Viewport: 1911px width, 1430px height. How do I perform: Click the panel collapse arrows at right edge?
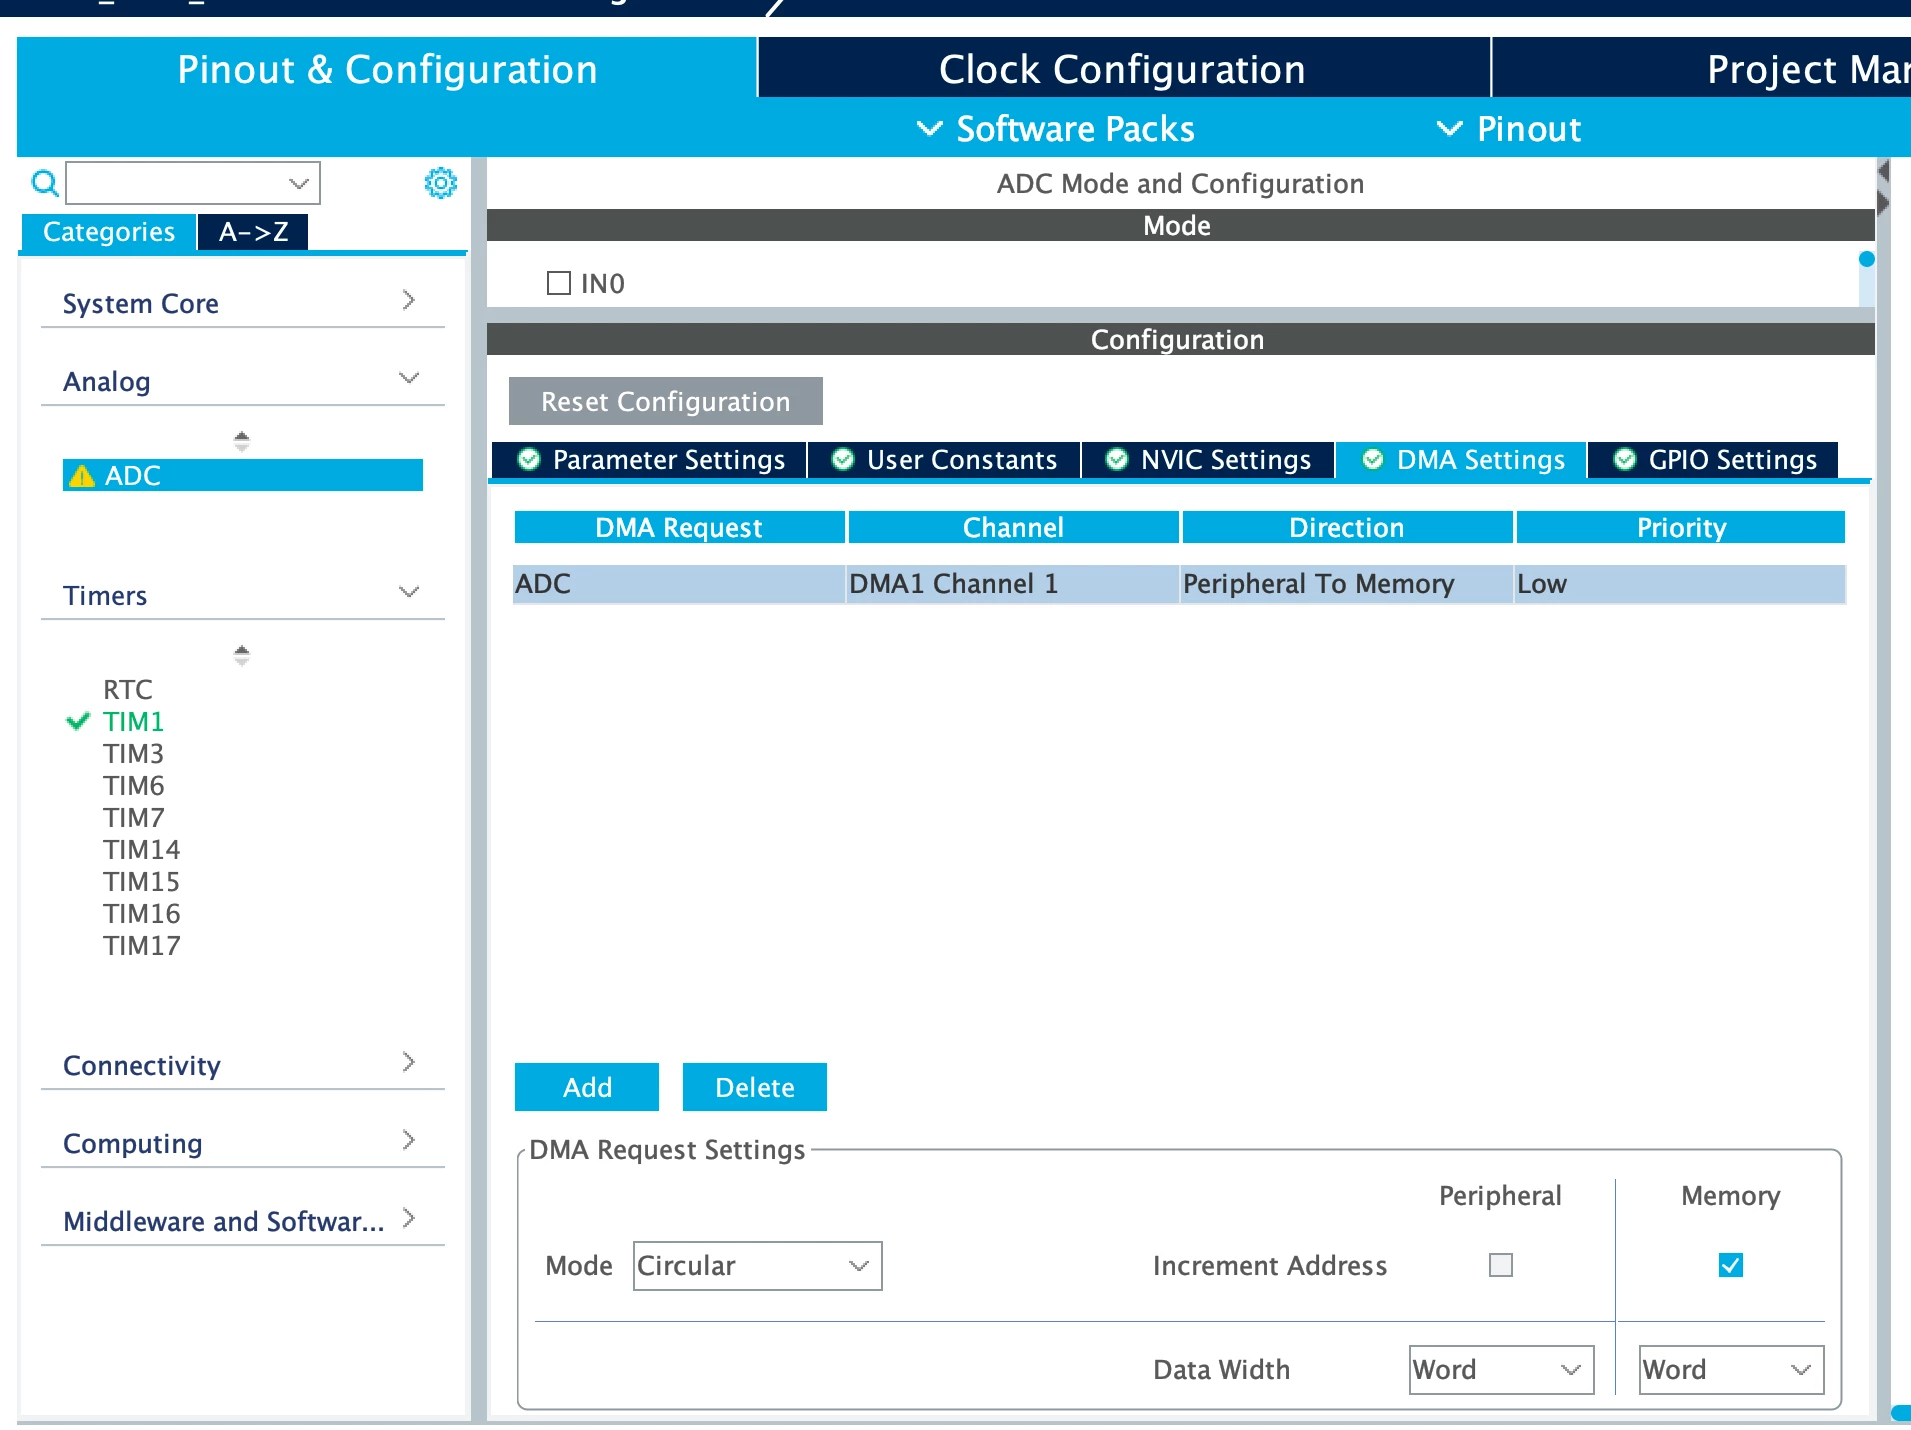pos(1884,187)
